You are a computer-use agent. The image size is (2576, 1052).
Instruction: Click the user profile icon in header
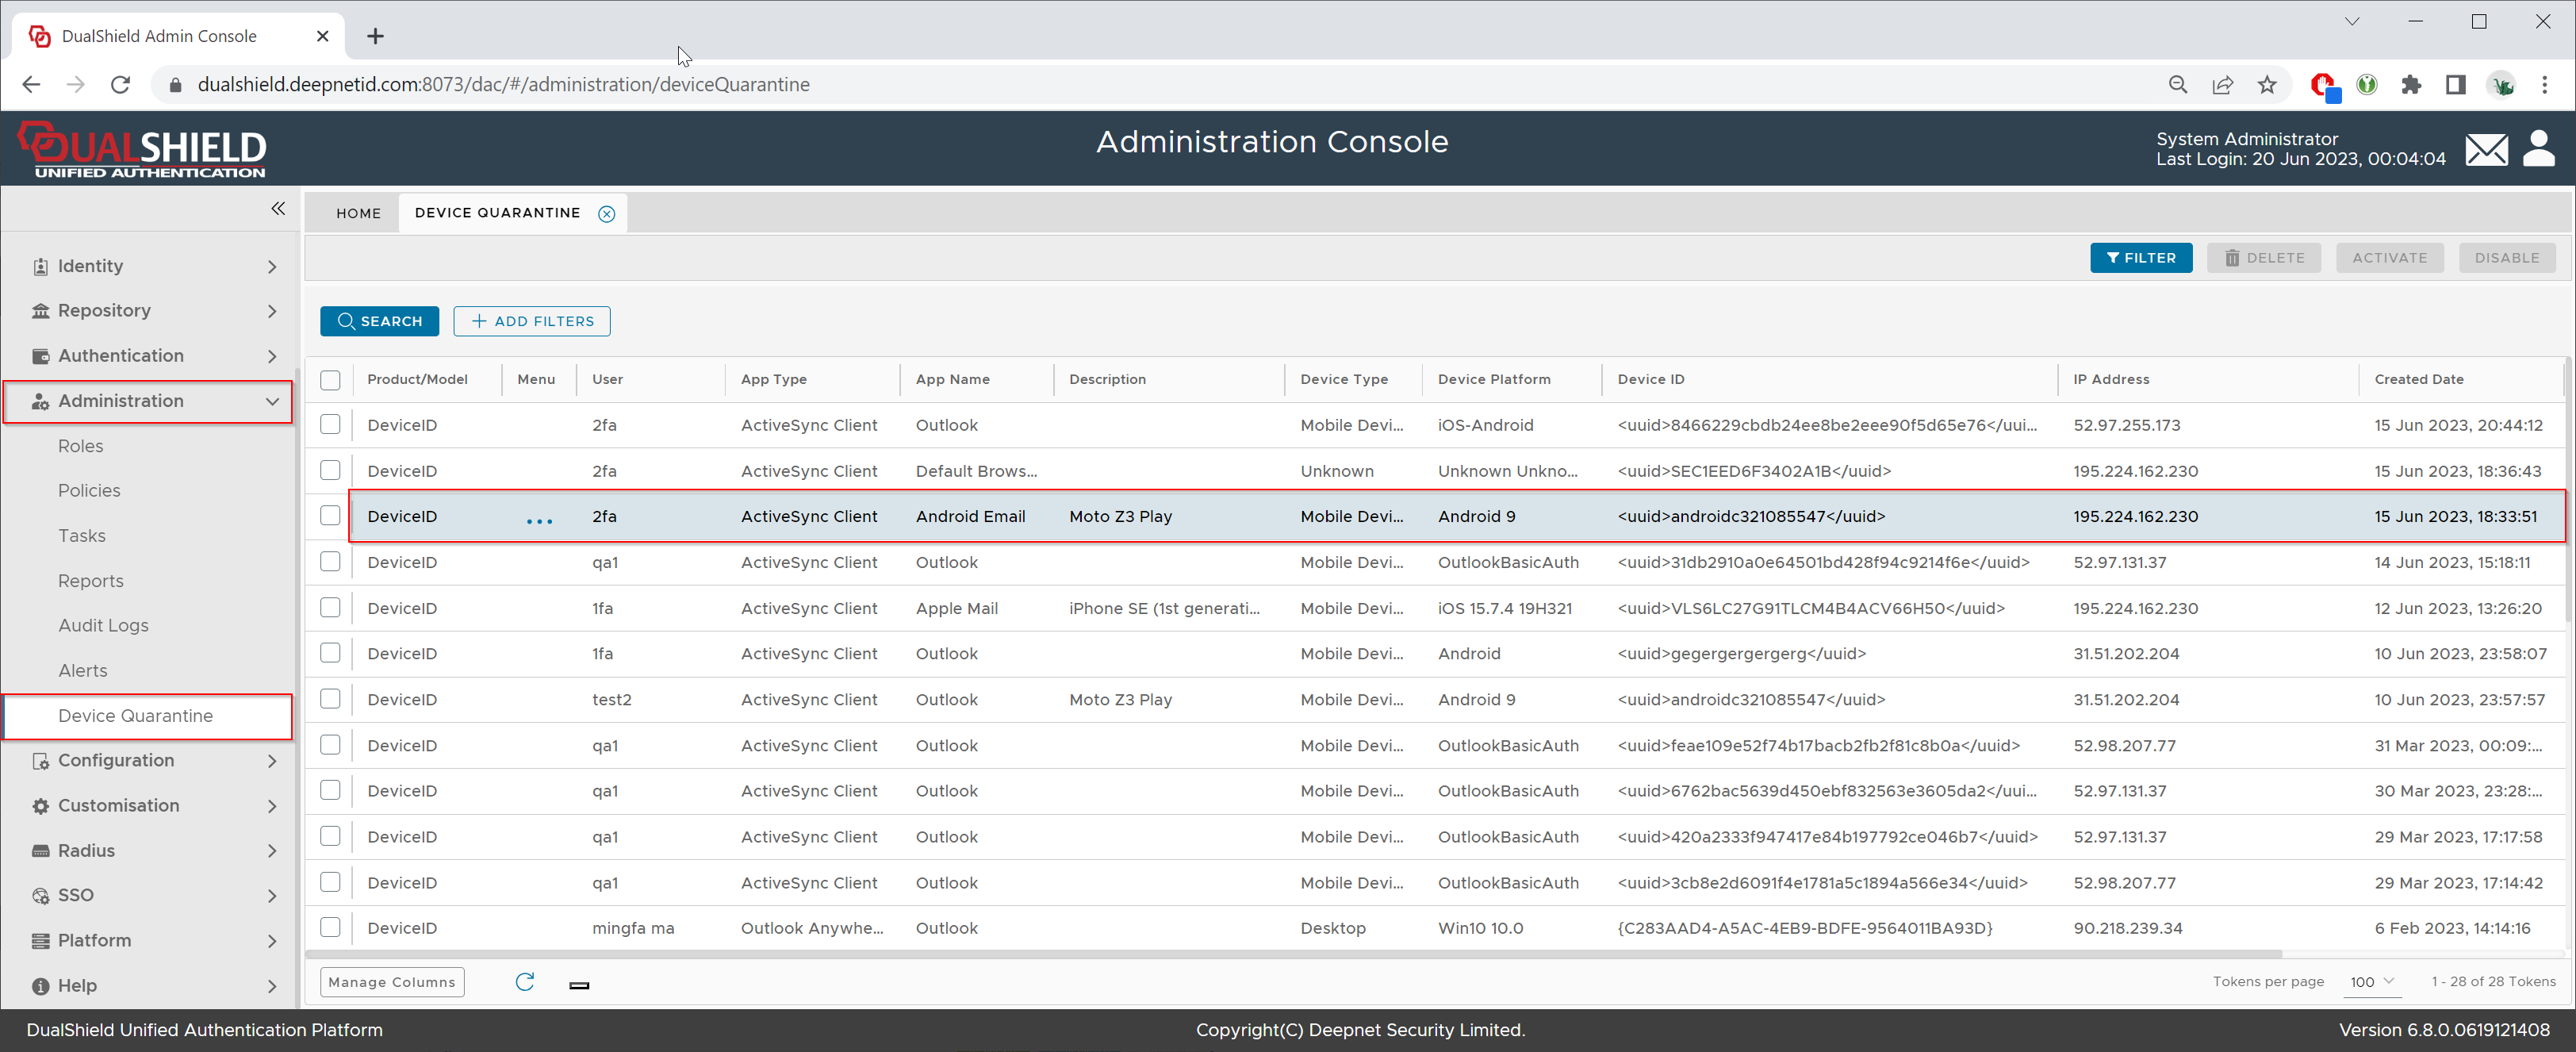pos(2538,149)
